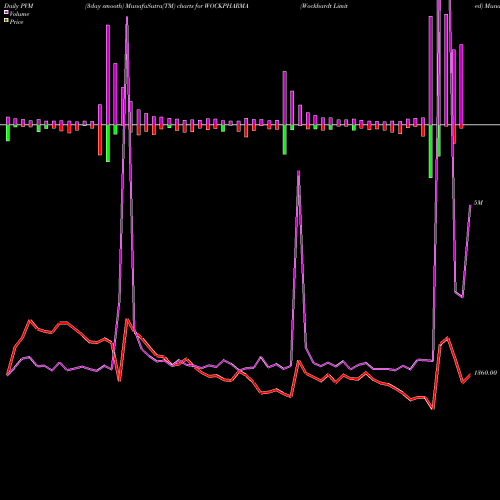Click the Price legend color swatch
Screen dimensions: 500x500
(x=6, y=20)
